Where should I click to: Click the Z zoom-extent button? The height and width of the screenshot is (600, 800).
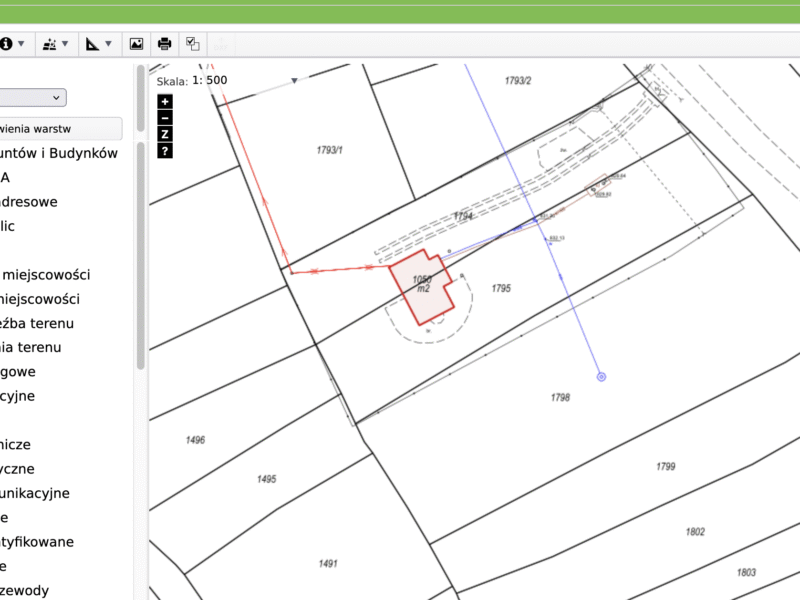point(165,134)
